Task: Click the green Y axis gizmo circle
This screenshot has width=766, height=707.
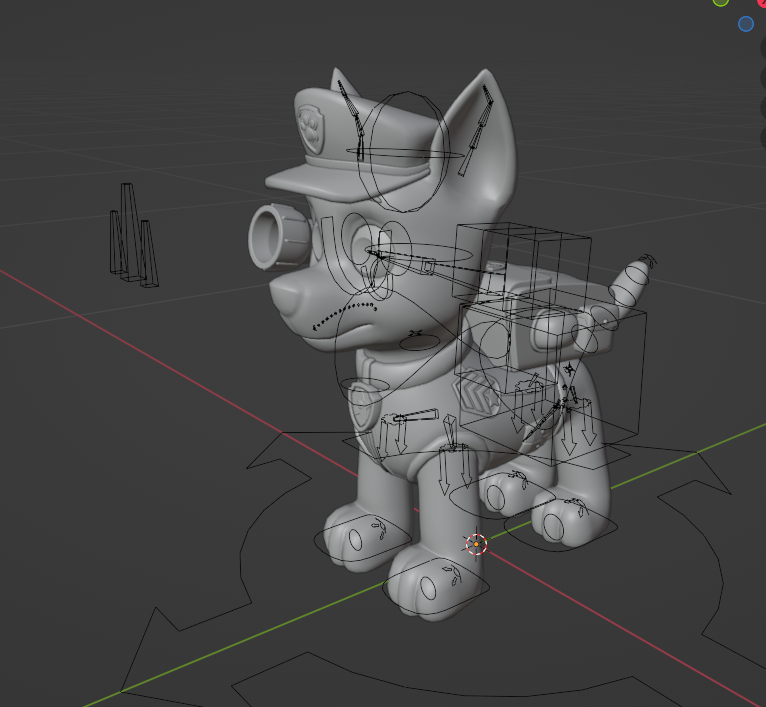Action: point(721,1)
